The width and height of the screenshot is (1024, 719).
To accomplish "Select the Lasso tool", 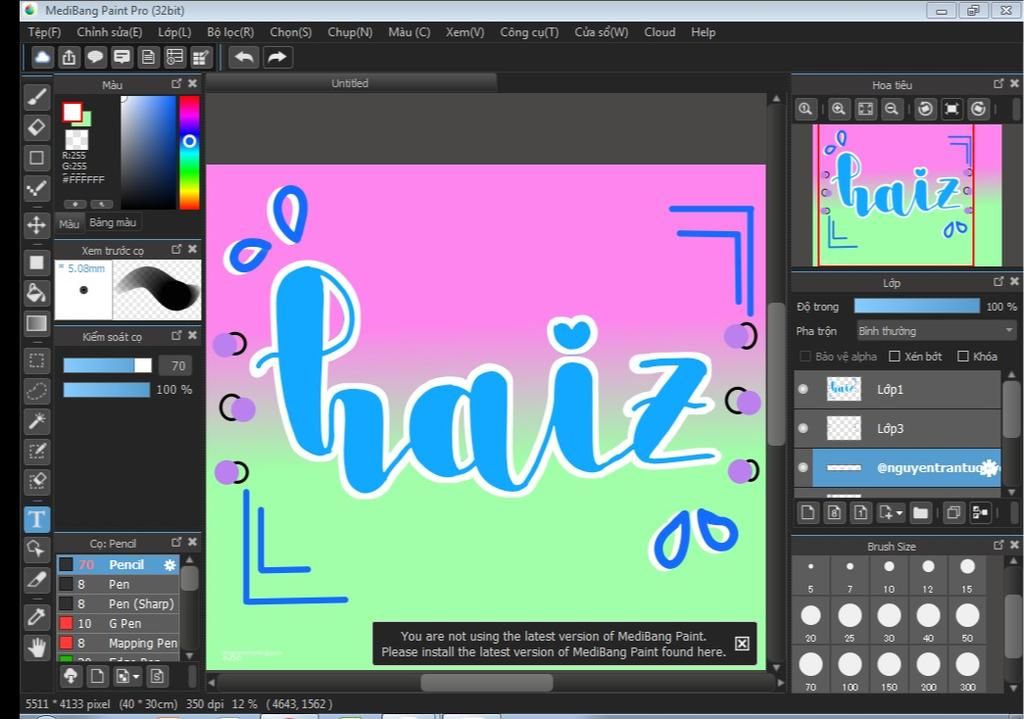I will tap(37, 391).
